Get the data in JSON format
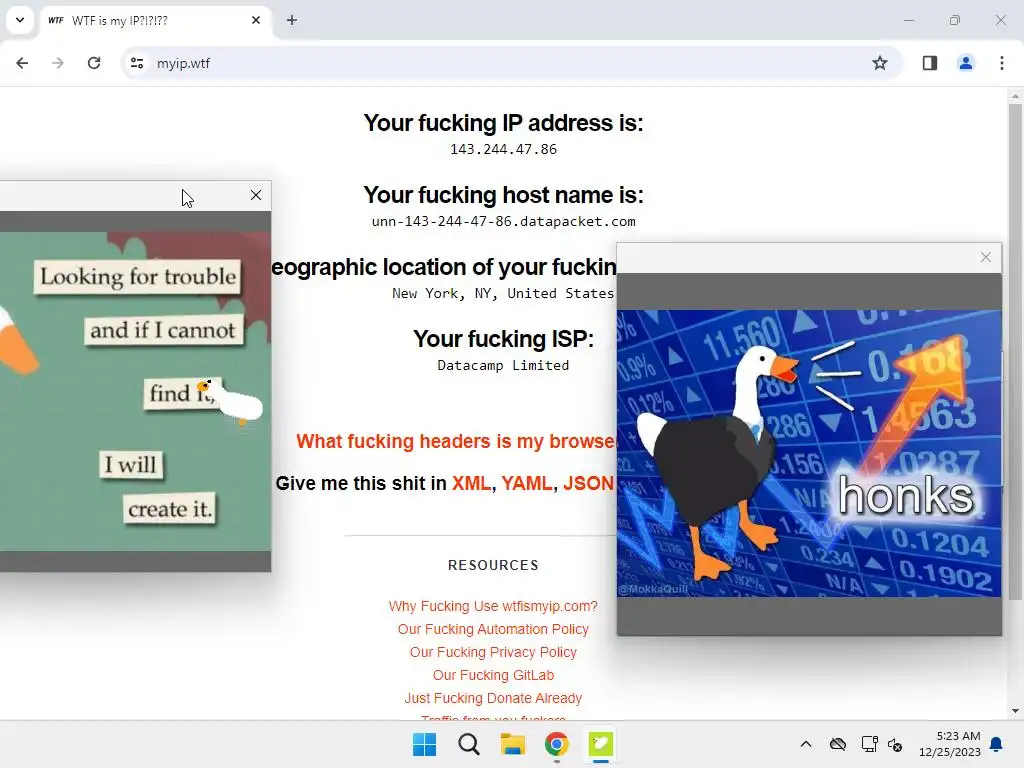1024x768 pixels. pos(588,483)
